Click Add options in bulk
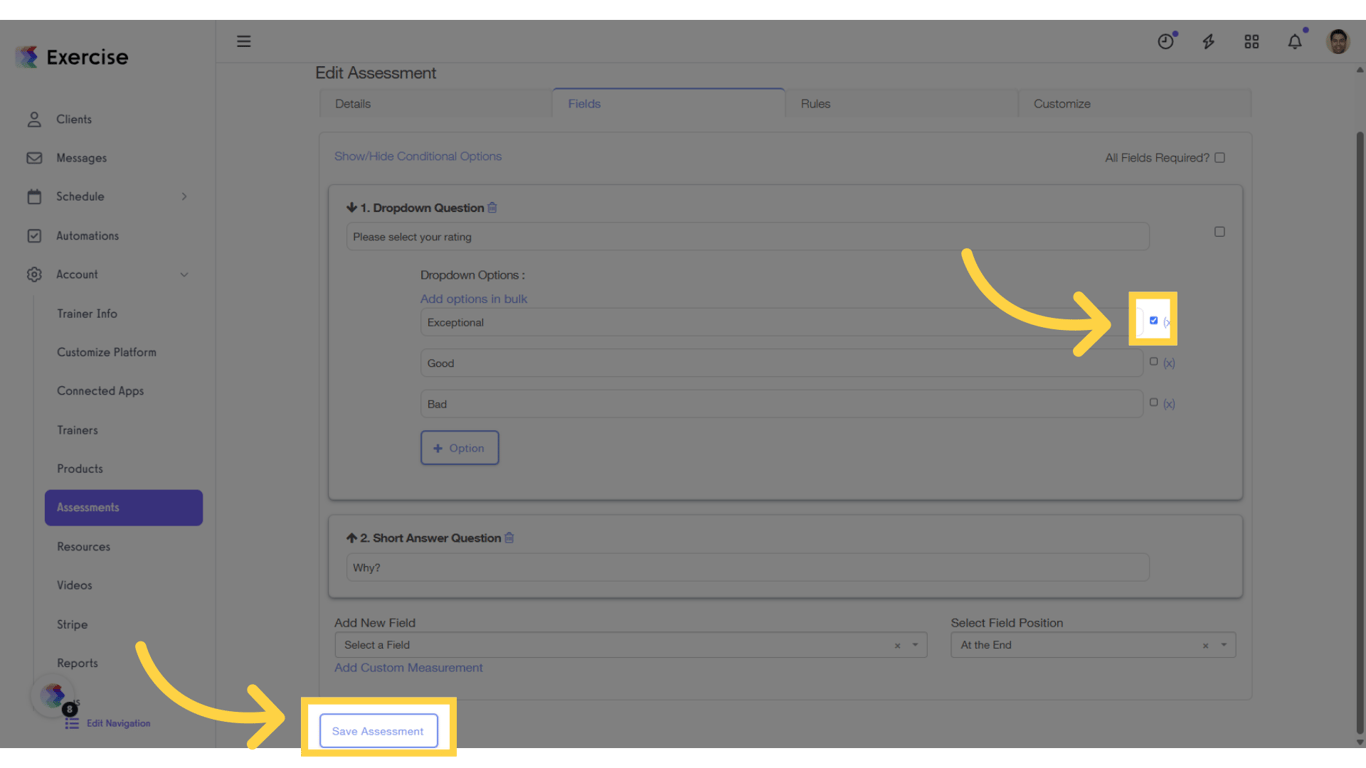 473,298
